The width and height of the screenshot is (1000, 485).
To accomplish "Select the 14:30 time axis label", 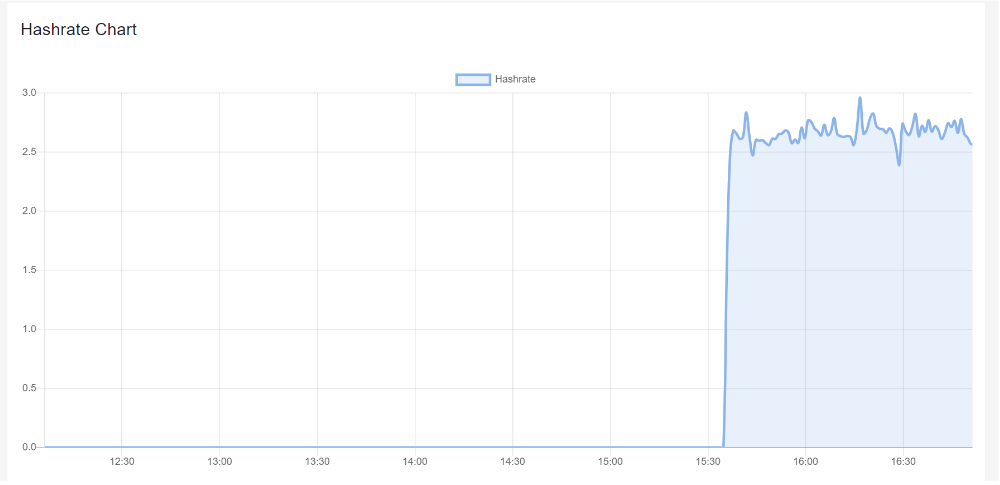I will click(512, 461).
